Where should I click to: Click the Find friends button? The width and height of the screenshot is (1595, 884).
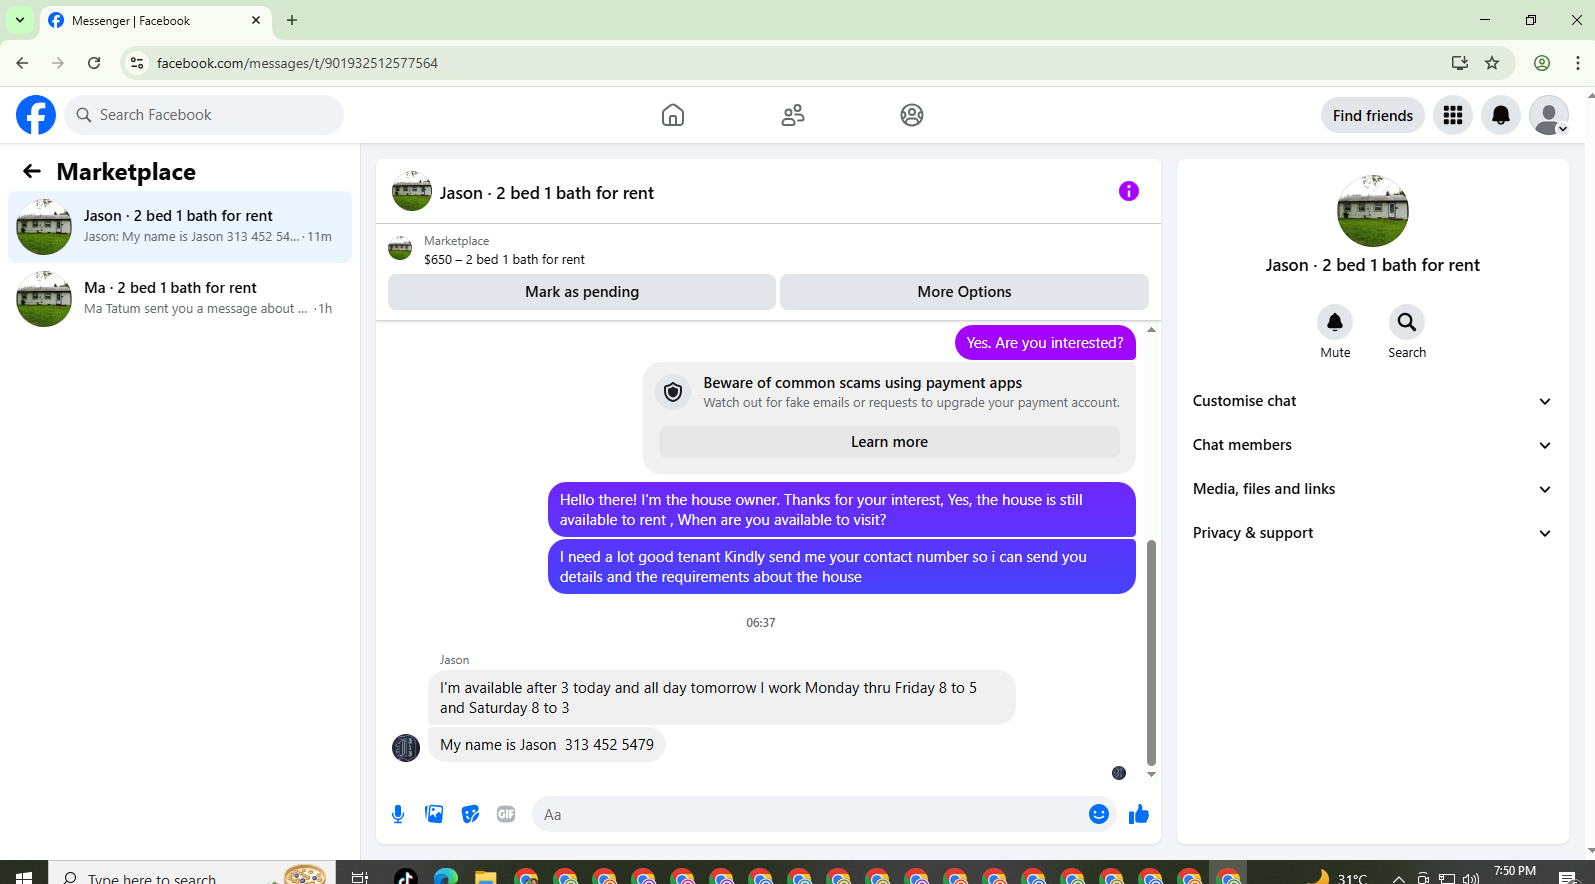coord(1372,115)
